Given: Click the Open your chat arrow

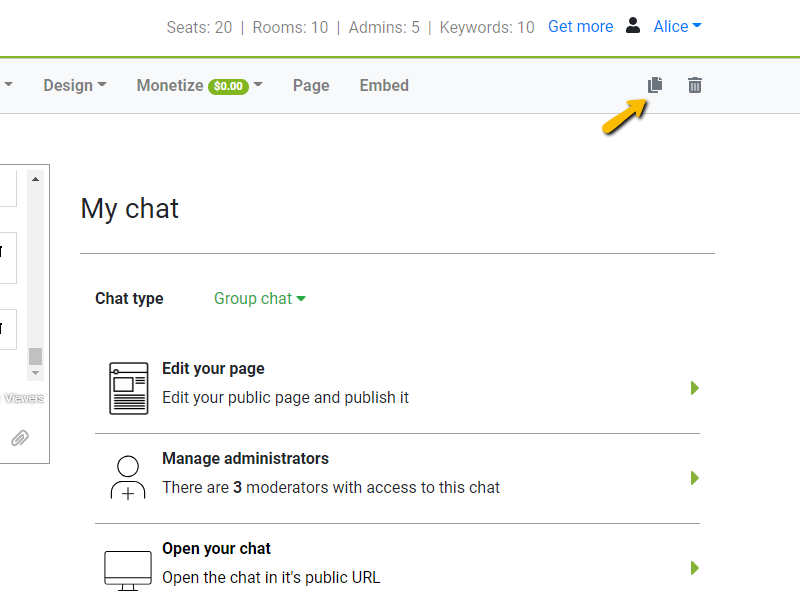Looking at the screenshot, I should point(695,568).
